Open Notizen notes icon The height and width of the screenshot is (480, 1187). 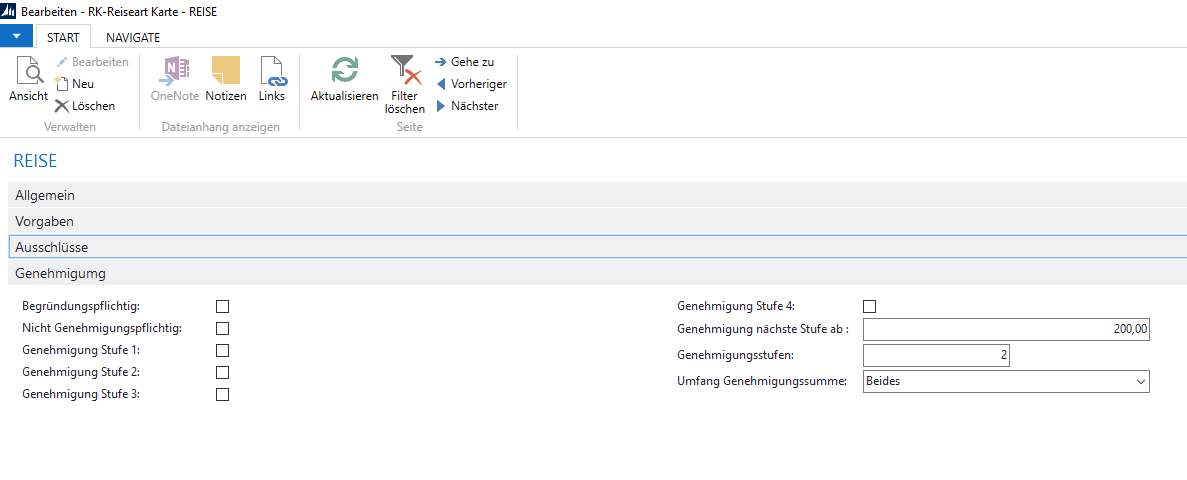coord(226,73)
